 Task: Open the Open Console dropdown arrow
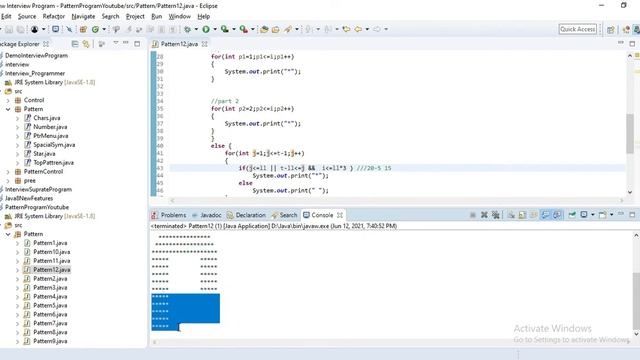612,215
